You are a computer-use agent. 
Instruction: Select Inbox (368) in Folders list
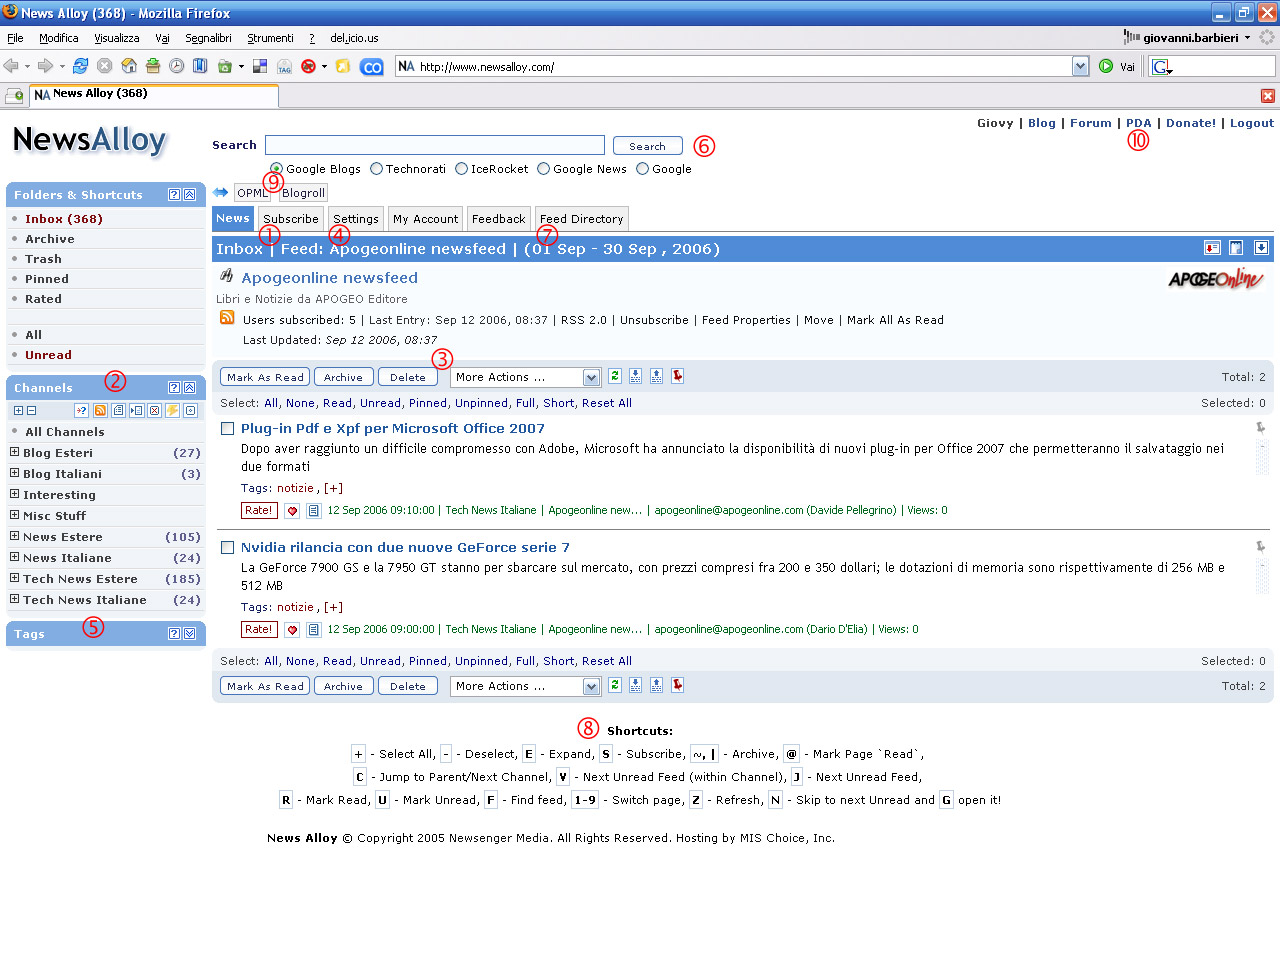64,219
